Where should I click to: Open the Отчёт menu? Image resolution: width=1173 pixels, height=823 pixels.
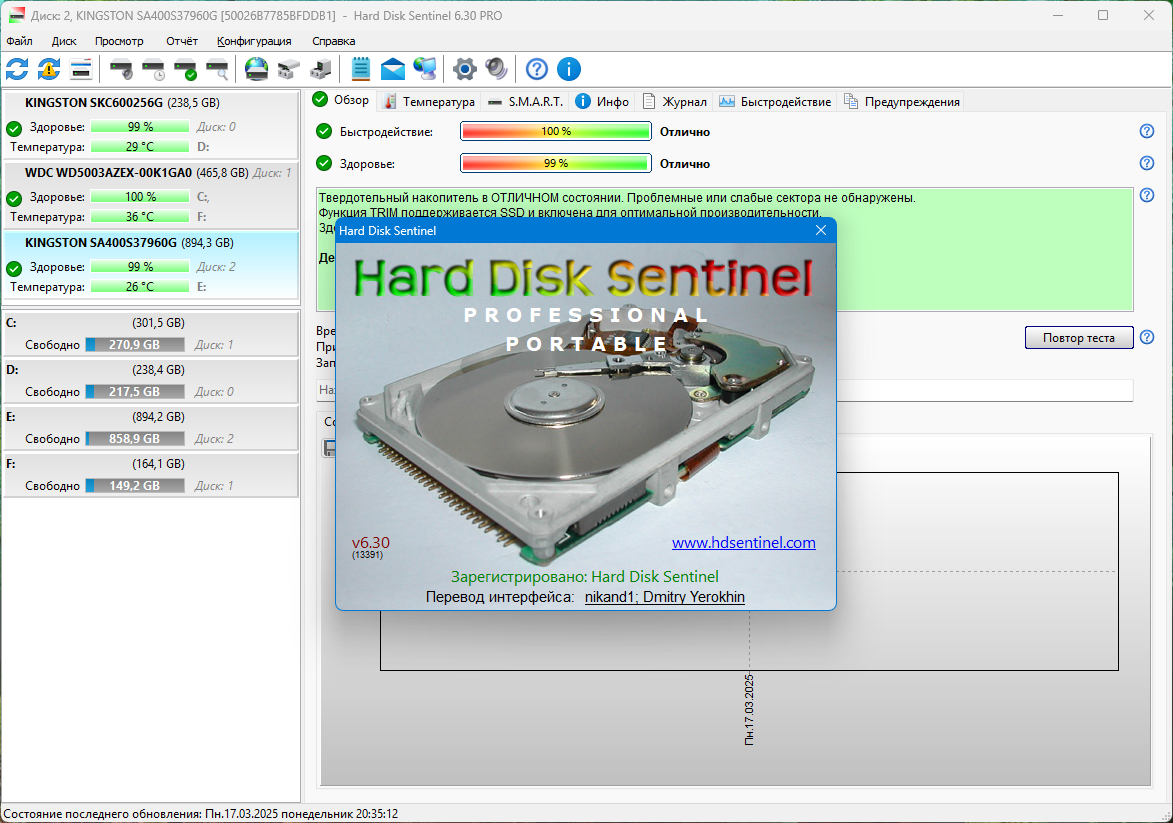tap(182, 41)
